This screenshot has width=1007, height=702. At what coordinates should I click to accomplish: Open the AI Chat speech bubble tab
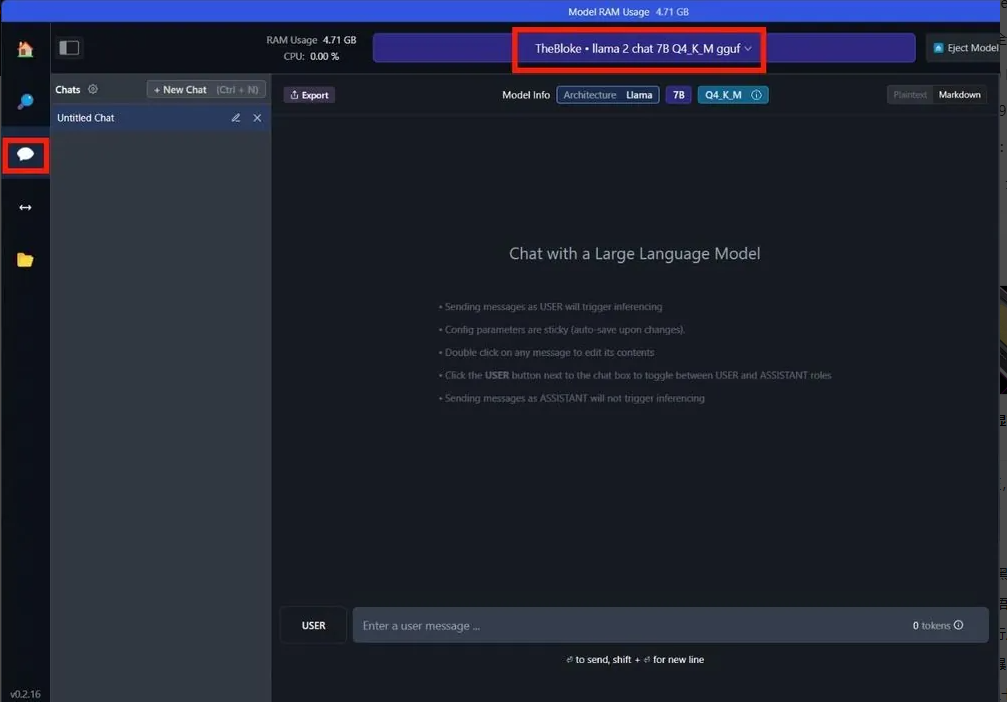coord(26,154)
